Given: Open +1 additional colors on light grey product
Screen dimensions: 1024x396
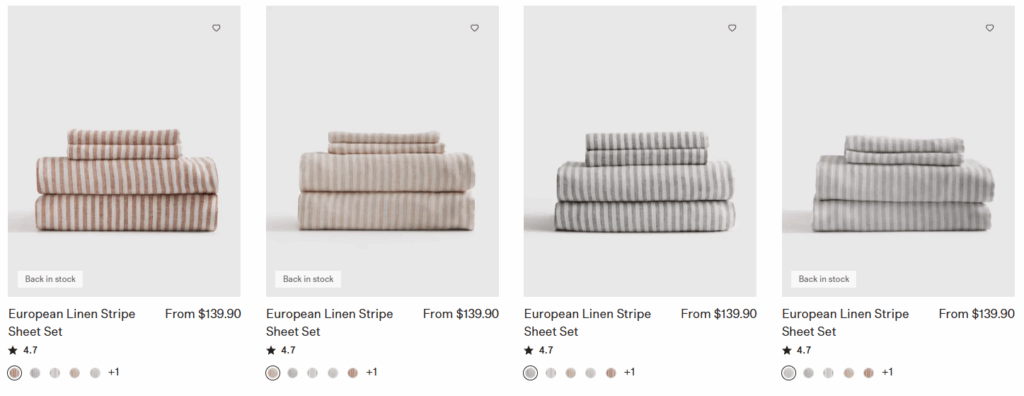Looking at the screenshot, I should [887, 372].
